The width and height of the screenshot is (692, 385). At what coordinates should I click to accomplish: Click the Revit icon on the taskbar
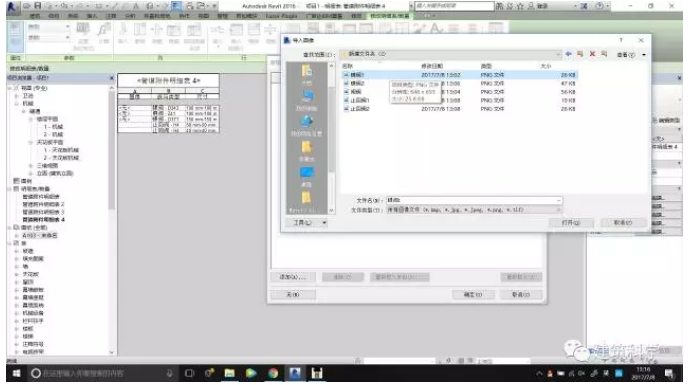[x=295, y=373]
